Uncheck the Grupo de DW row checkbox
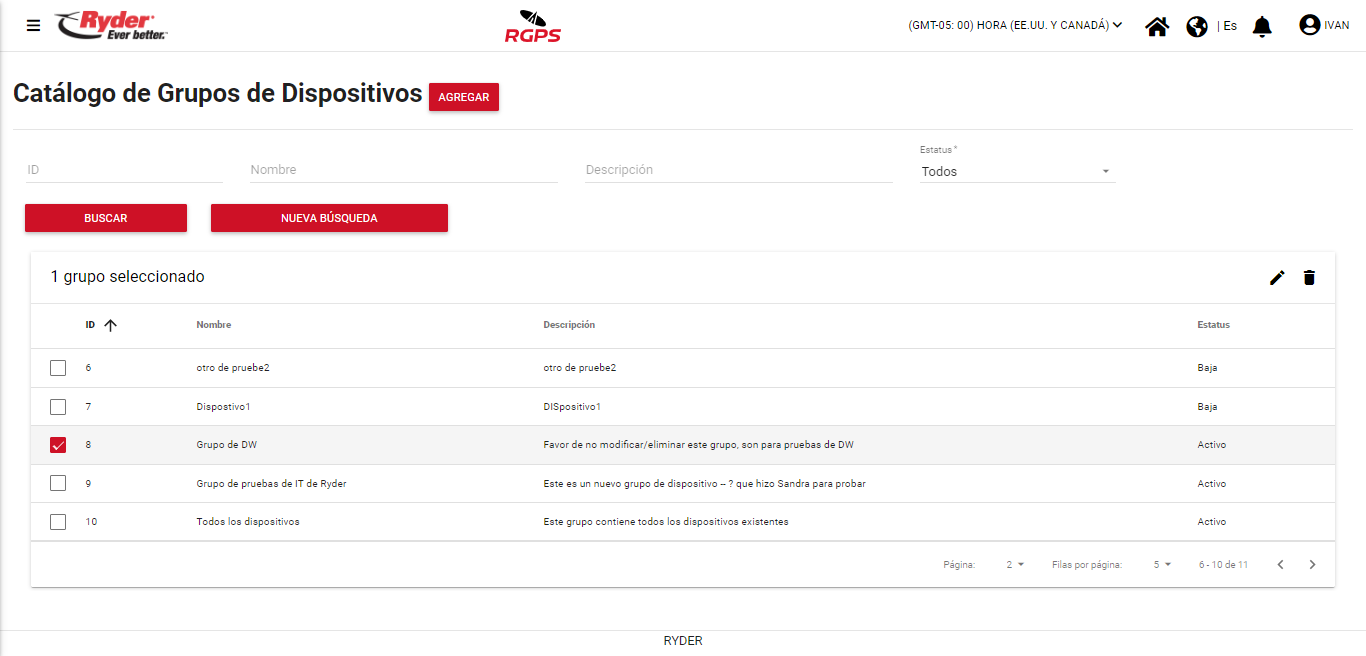 click(58, 445)
